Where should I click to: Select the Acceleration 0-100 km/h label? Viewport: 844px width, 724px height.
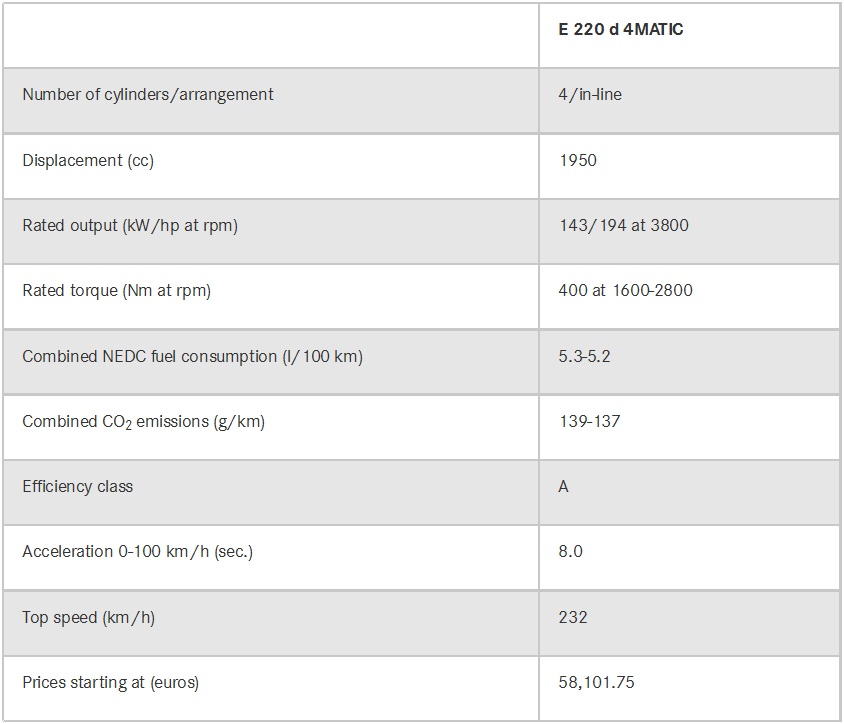(138, 552)
